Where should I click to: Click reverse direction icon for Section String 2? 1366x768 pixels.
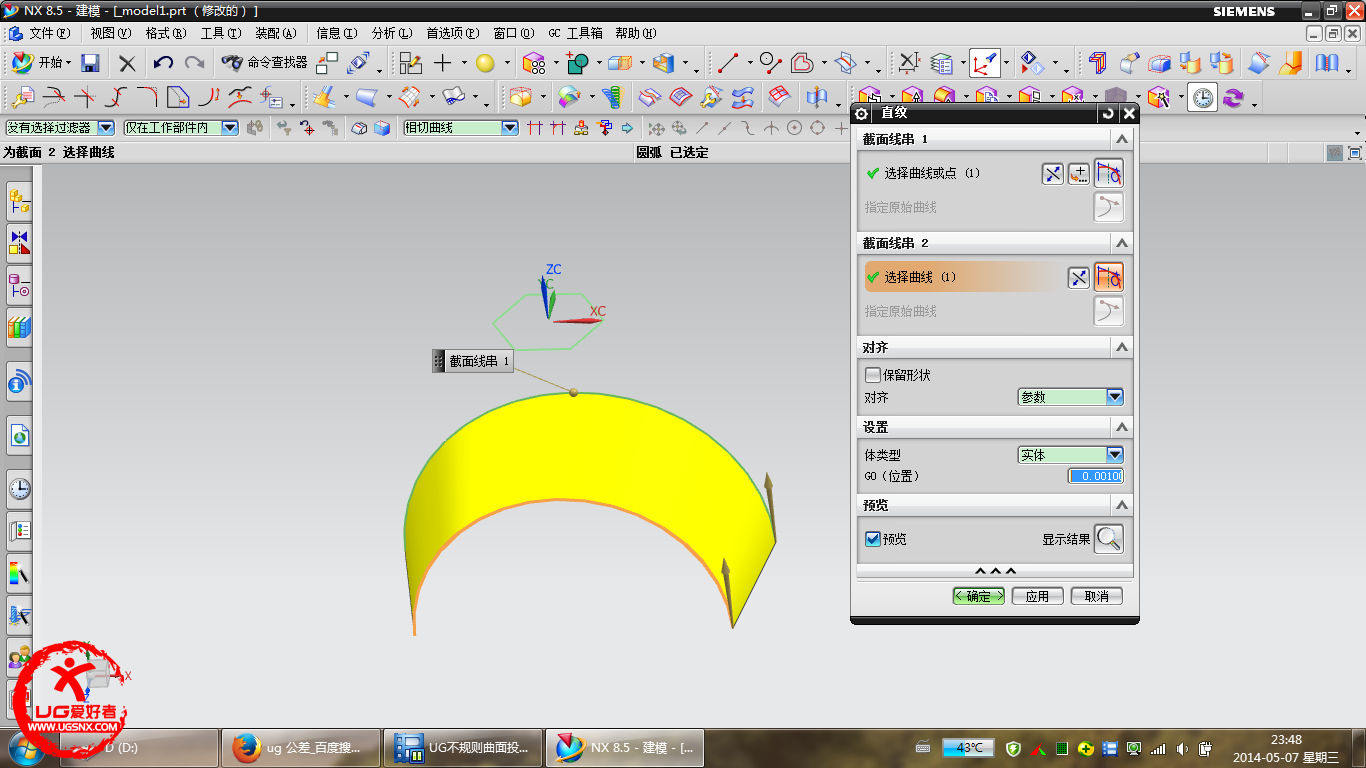[x=1078, y=278]
